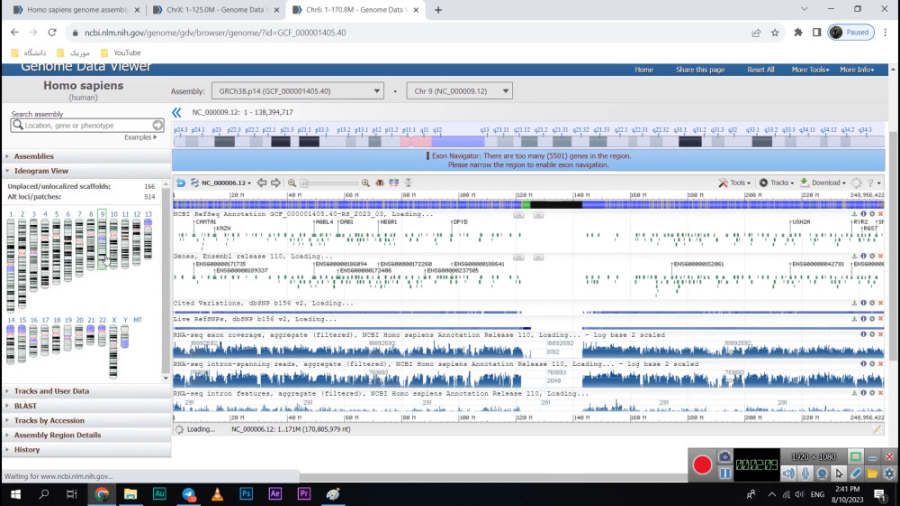The image size is (900, 506).
Task: Open the Examples link under search
Action: pyautogui.click(x=140, y=138)
